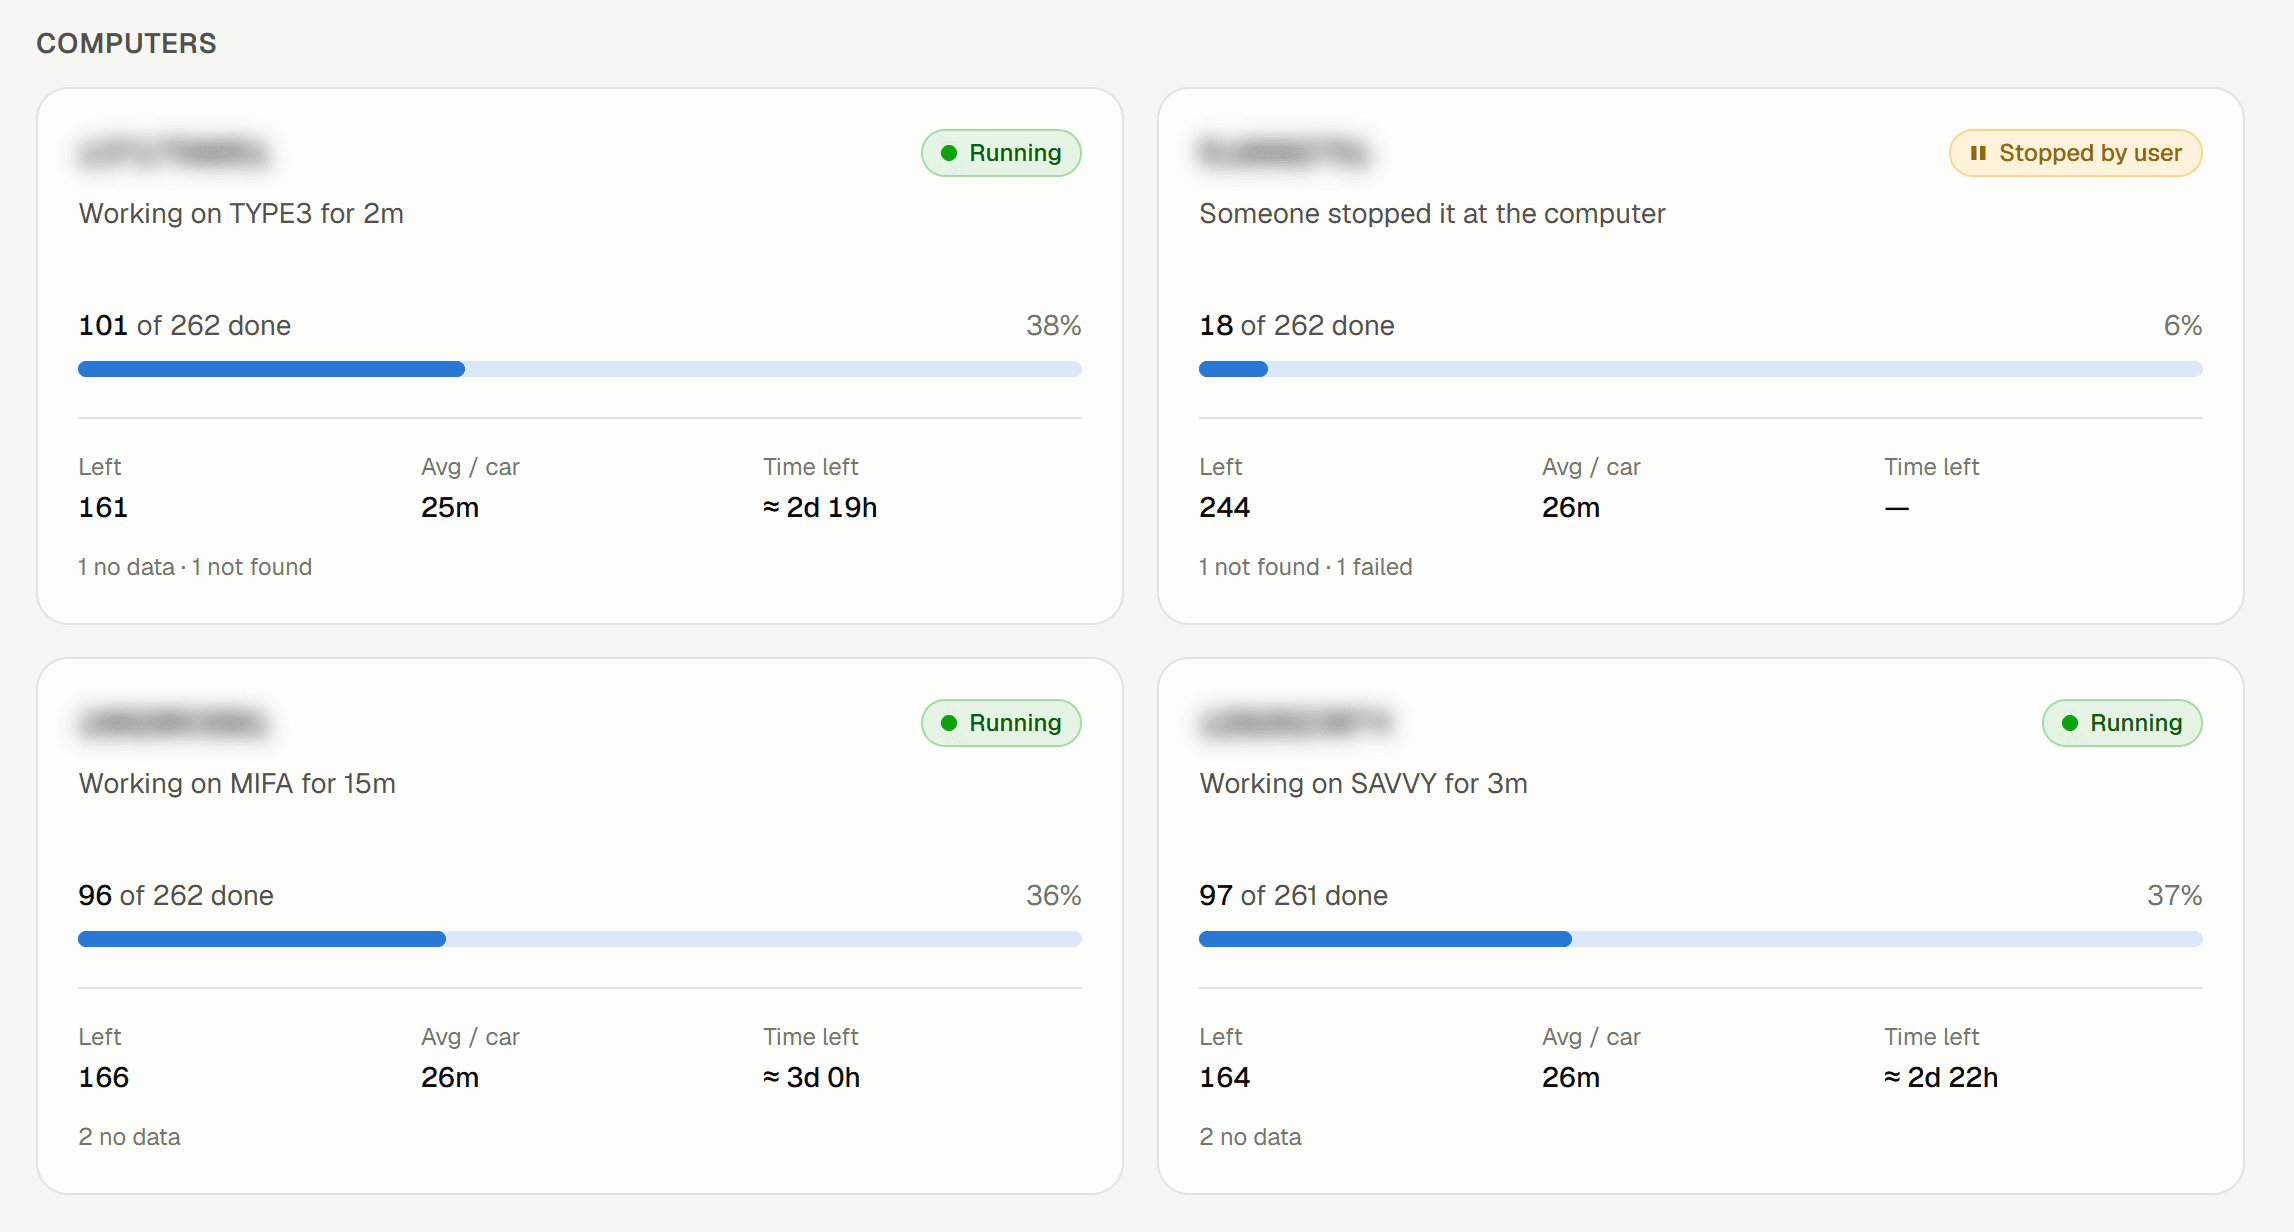Click the progress bar under 101 of 262 done
This screenshot has height=1232, width=2294.
(x=580, y=369)
